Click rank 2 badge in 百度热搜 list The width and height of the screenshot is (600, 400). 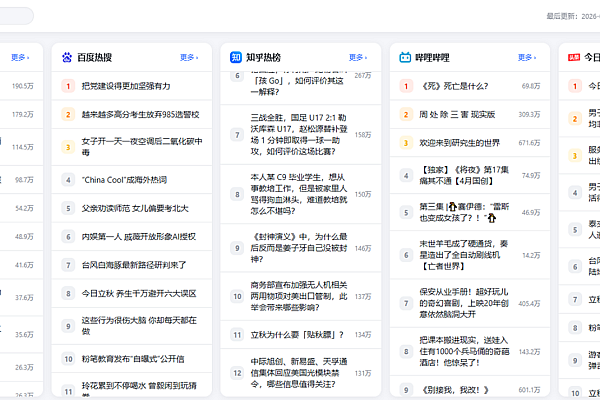(68, 114)
